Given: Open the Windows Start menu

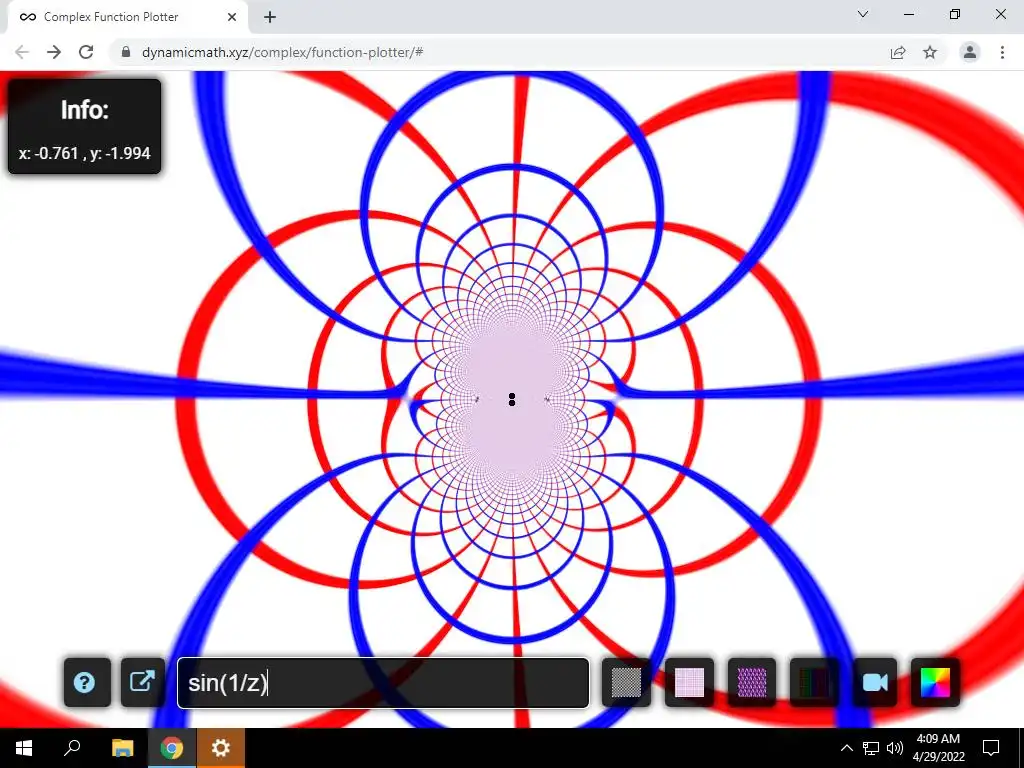Looking at the screenshot, I should click(24, 748).
